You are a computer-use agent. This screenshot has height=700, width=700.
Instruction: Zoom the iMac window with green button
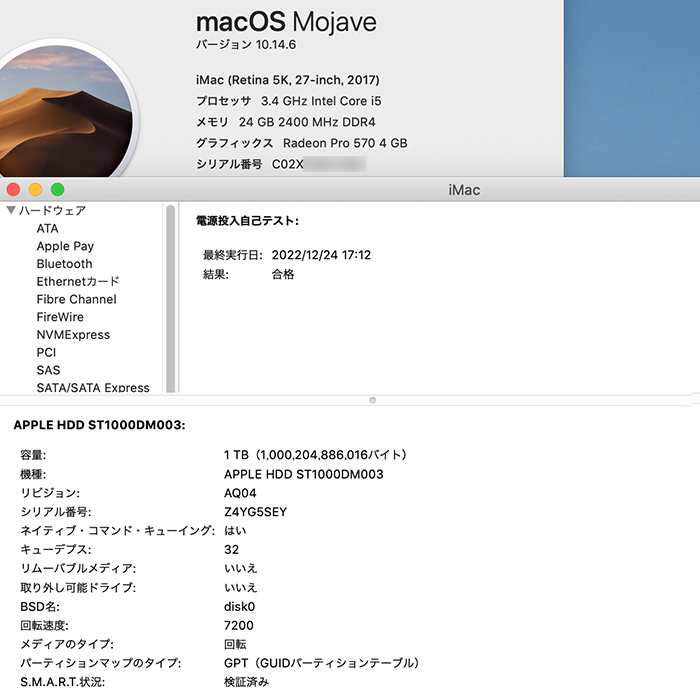(57, 190)
